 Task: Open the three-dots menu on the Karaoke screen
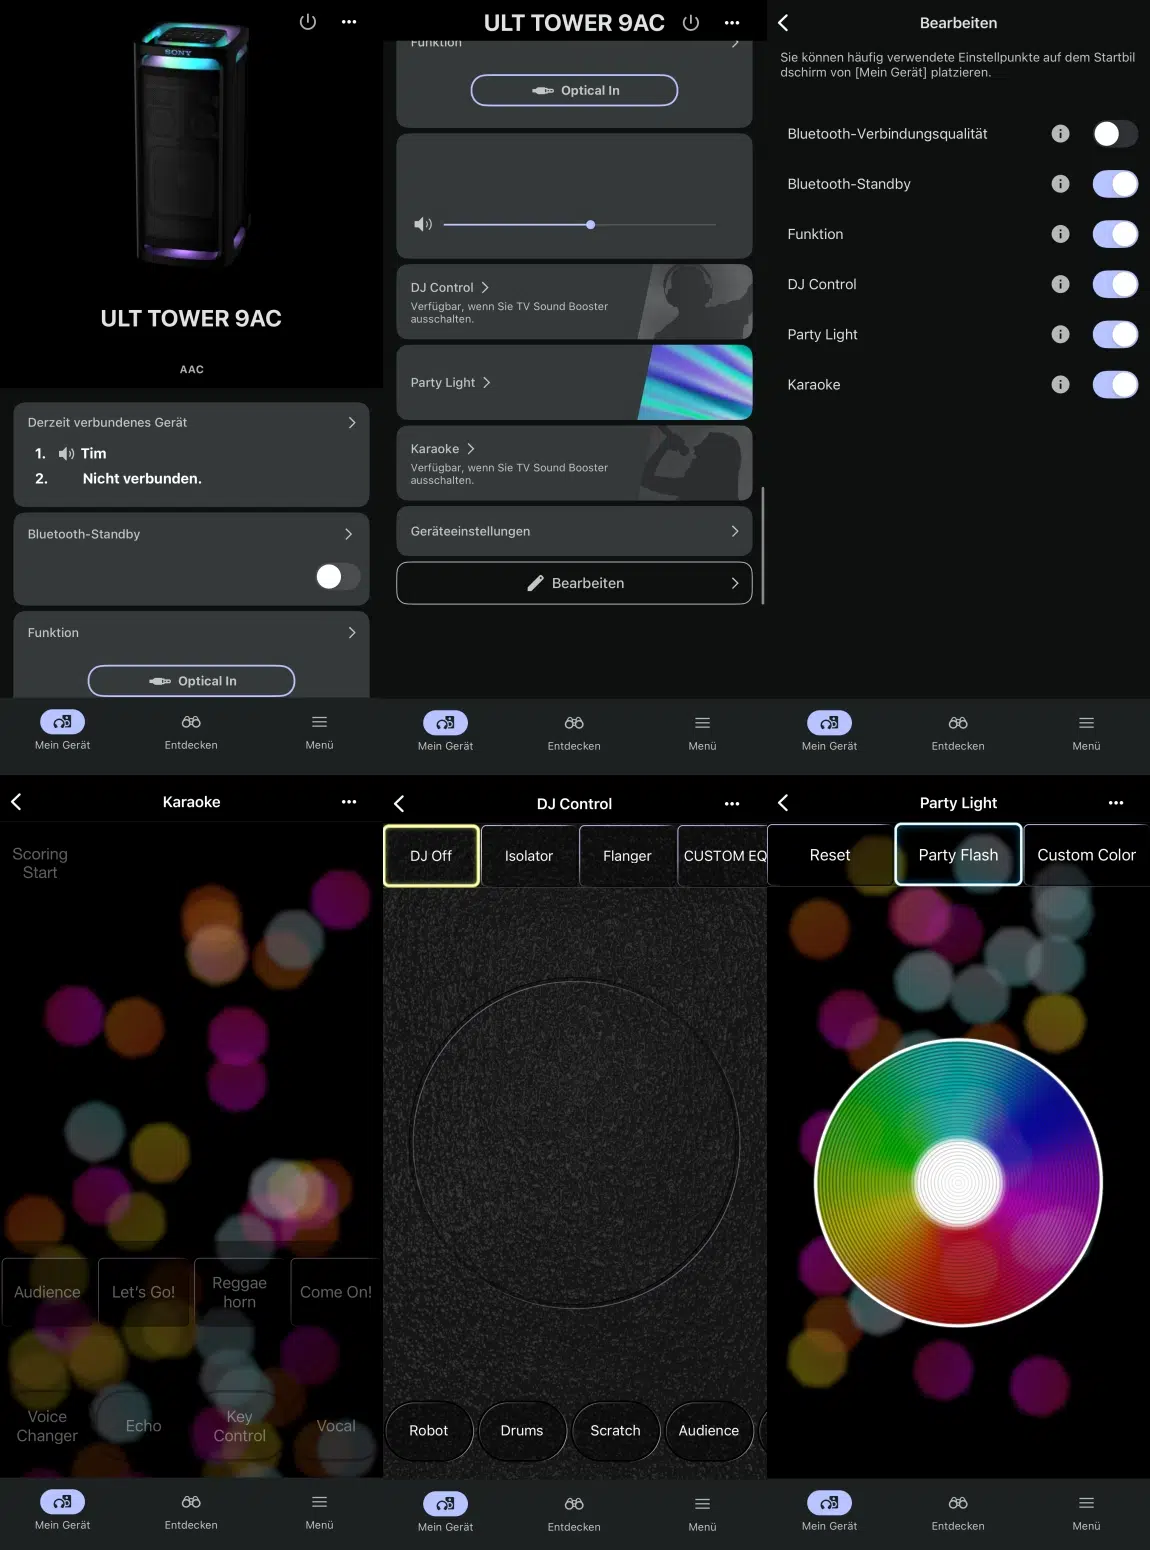tap(349, 802)
